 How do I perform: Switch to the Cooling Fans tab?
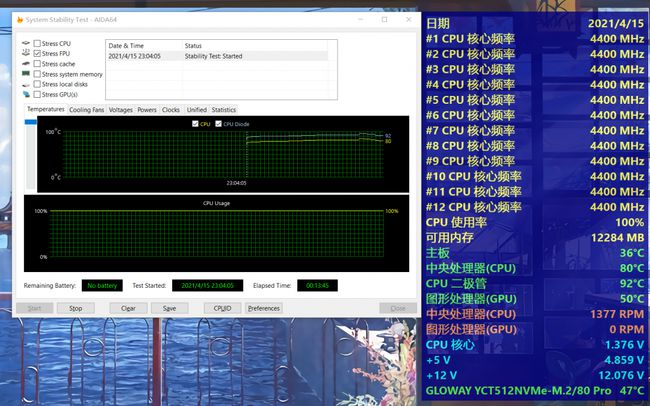pos(86,110)
